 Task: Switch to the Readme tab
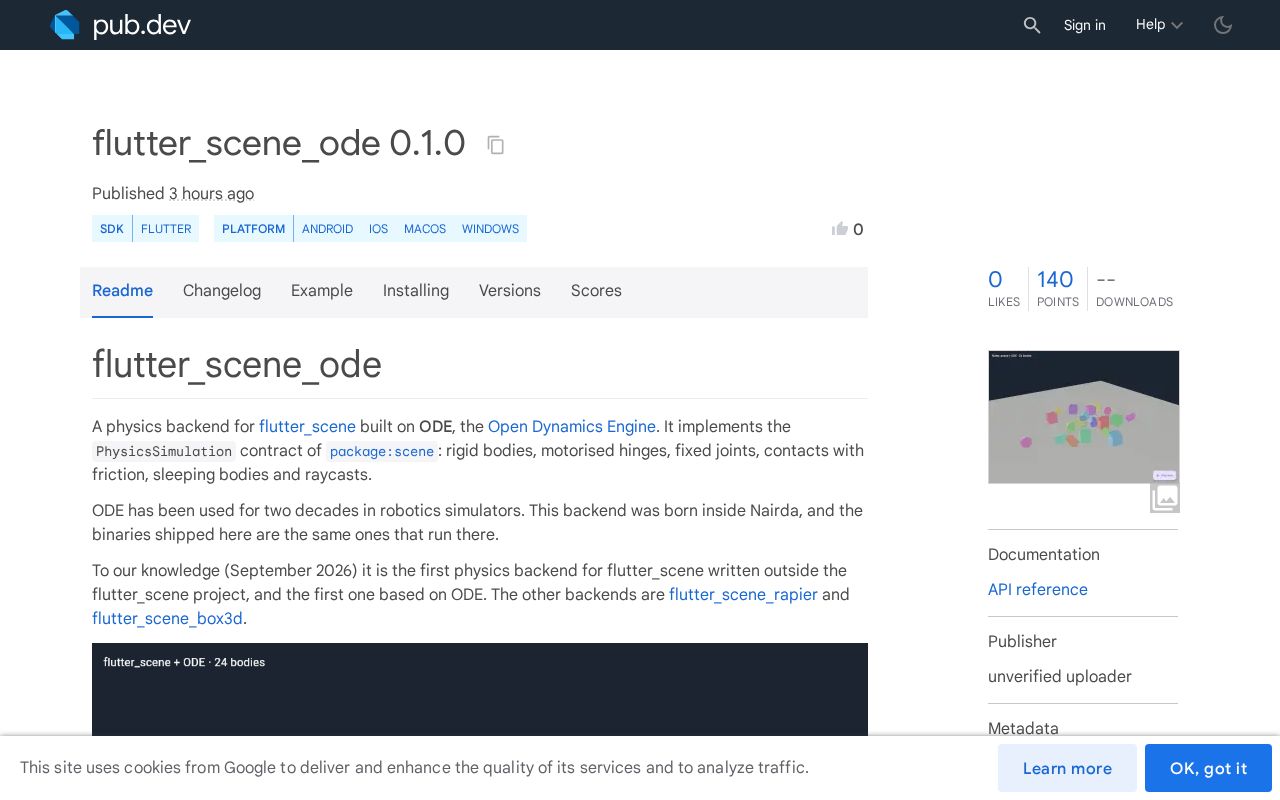click(122, 291)
